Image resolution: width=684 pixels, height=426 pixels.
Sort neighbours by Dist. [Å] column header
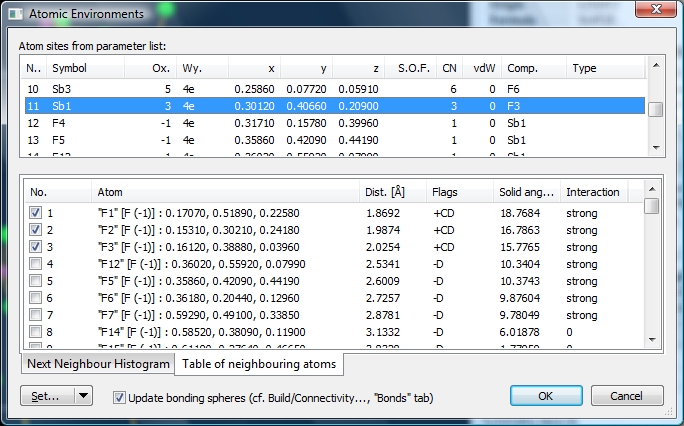pos(391,191)
